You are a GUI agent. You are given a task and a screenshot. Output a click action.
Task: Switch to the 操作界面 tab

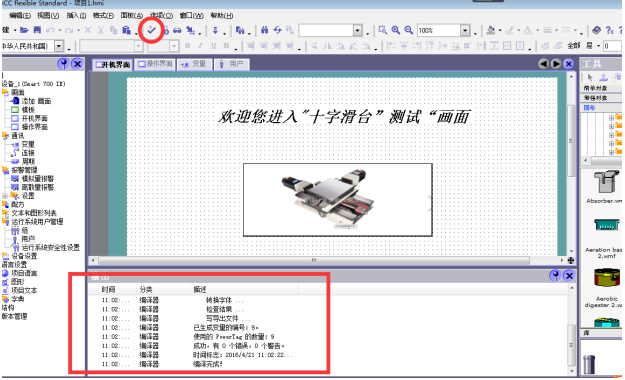coord(155,64)
